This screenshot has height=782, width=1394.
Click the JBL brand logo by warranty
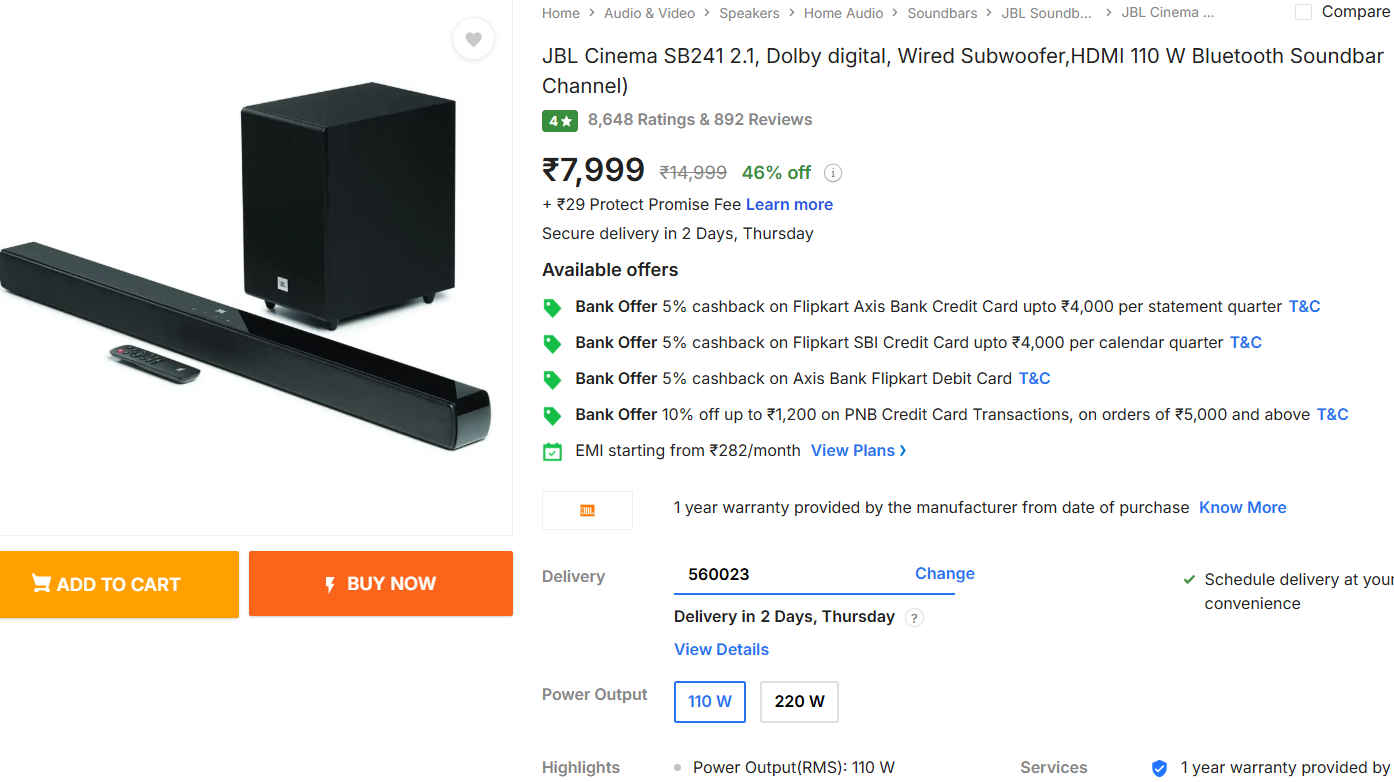click(x=587, y=510)
